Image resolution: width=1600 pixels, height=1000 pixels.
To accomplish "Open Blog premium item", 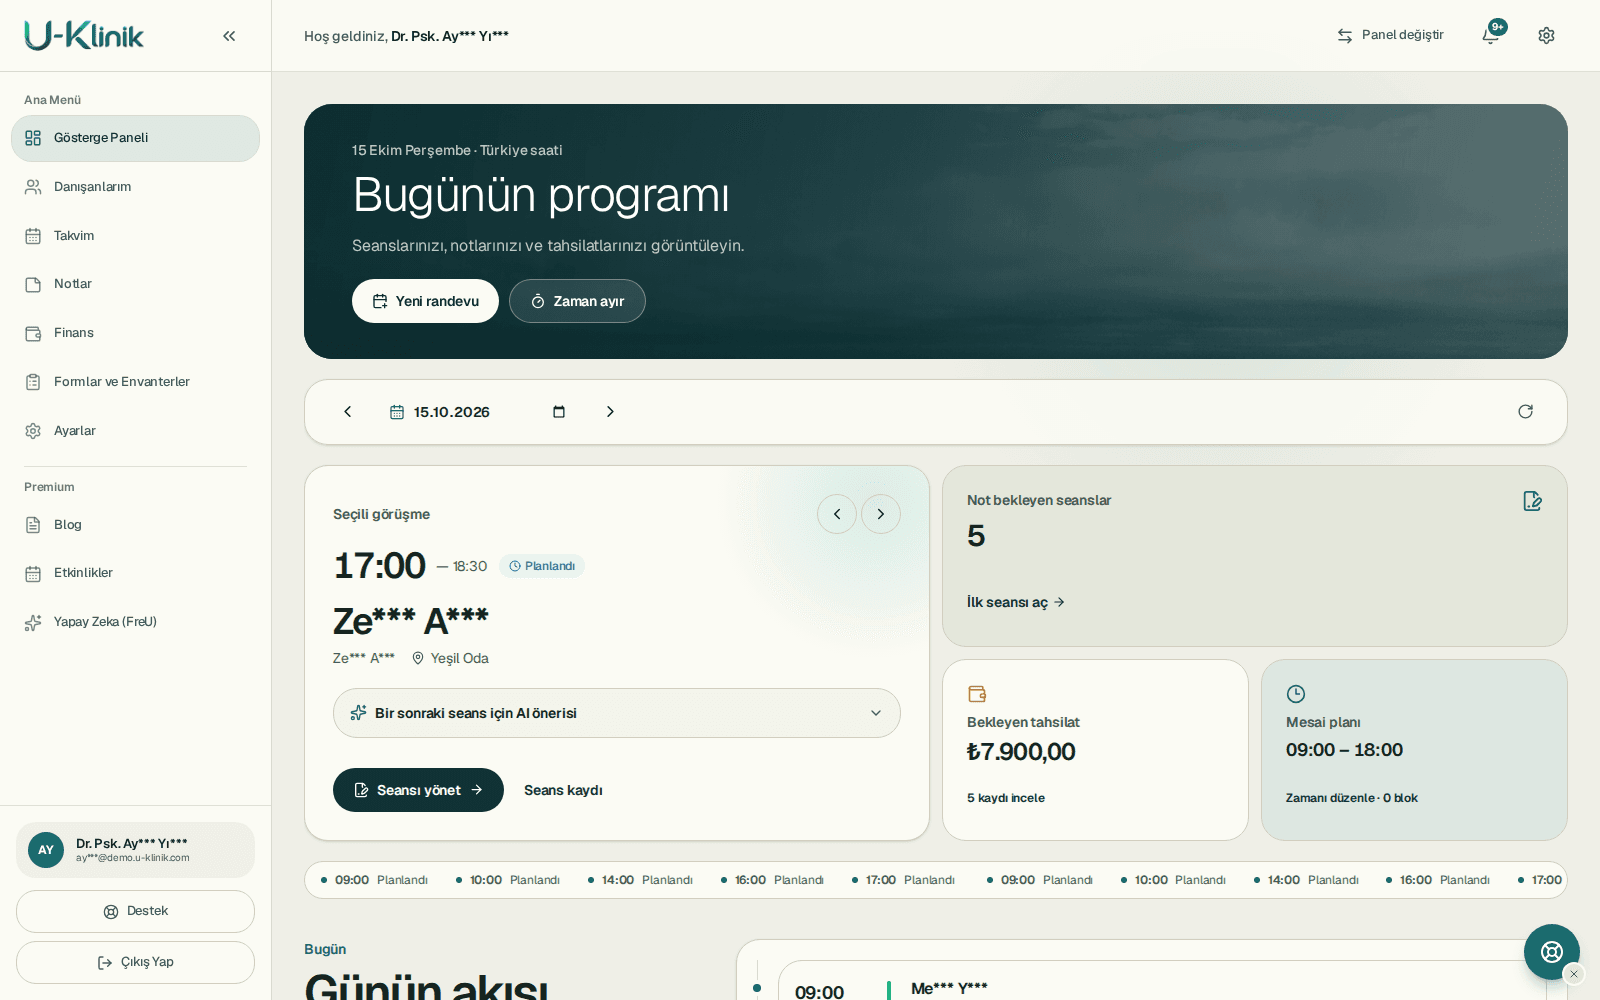I will [x=135, y=525].
